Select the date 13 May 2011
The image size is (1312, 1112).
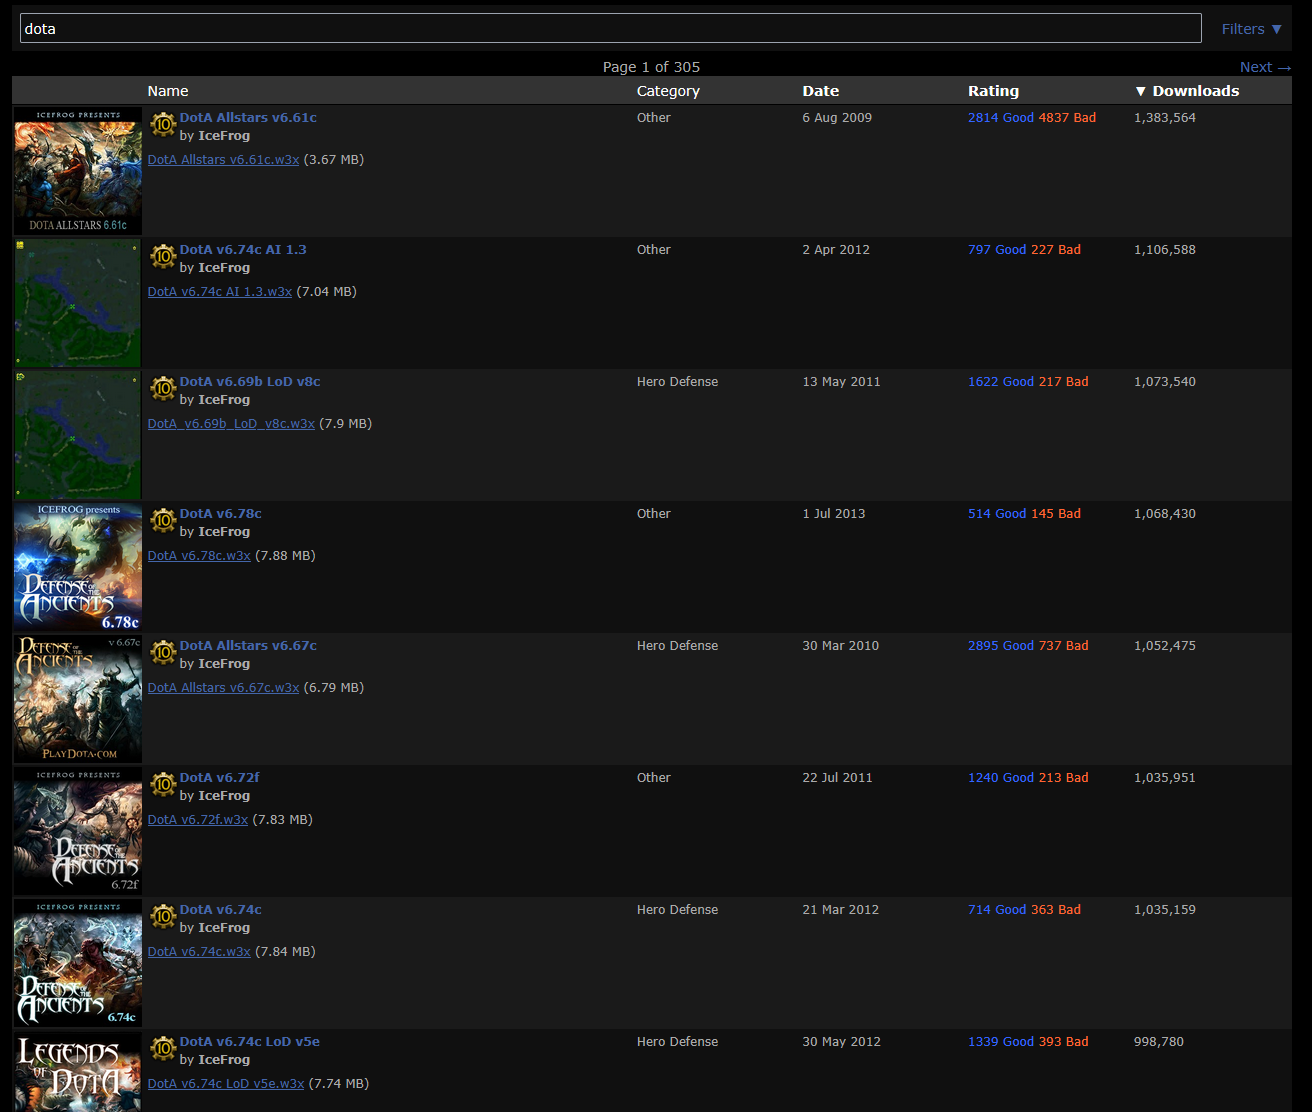(x=841, y=381)
